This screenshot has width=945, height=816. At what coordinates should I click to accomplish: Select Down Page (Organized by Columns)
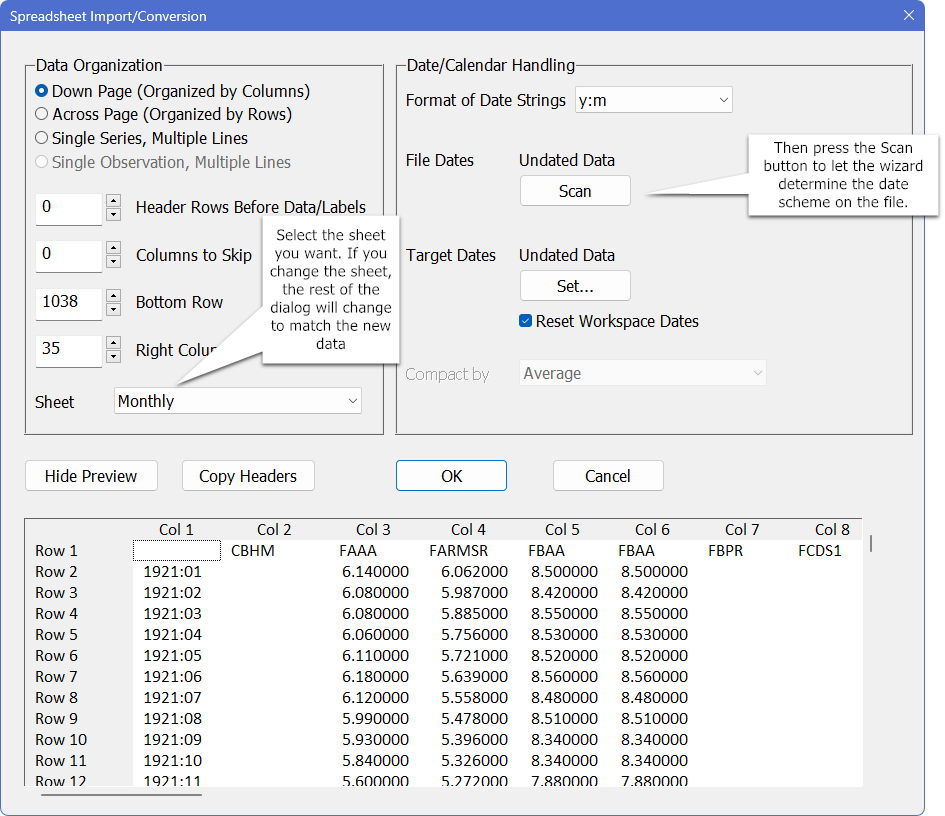click(42, 91)
